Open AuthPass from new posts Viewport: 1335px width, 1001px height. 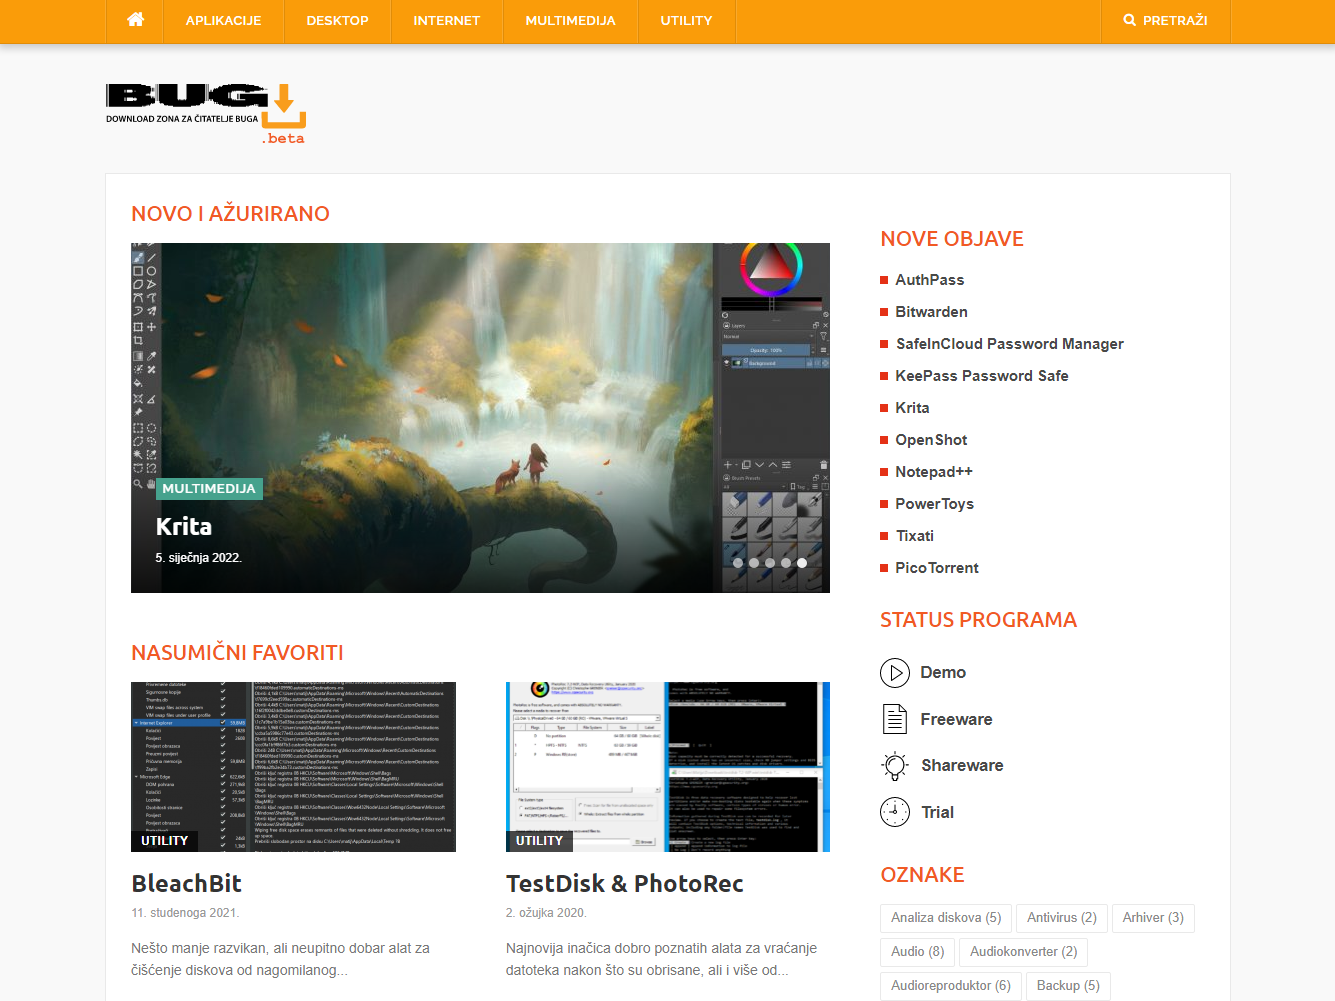tap(929, 280)
